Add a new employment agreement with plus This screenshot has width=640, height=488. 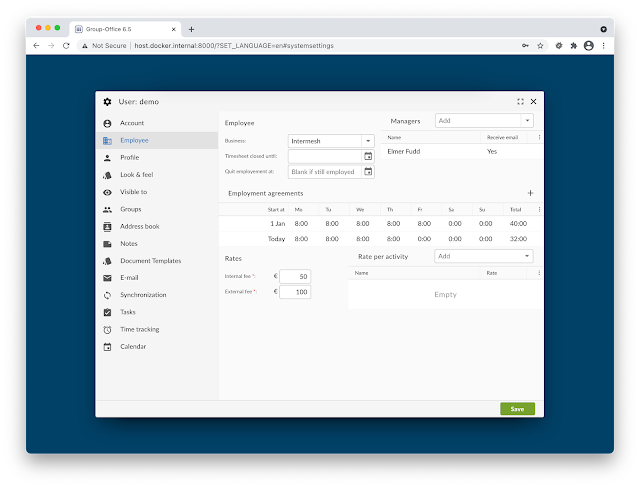tap(530, 193)
